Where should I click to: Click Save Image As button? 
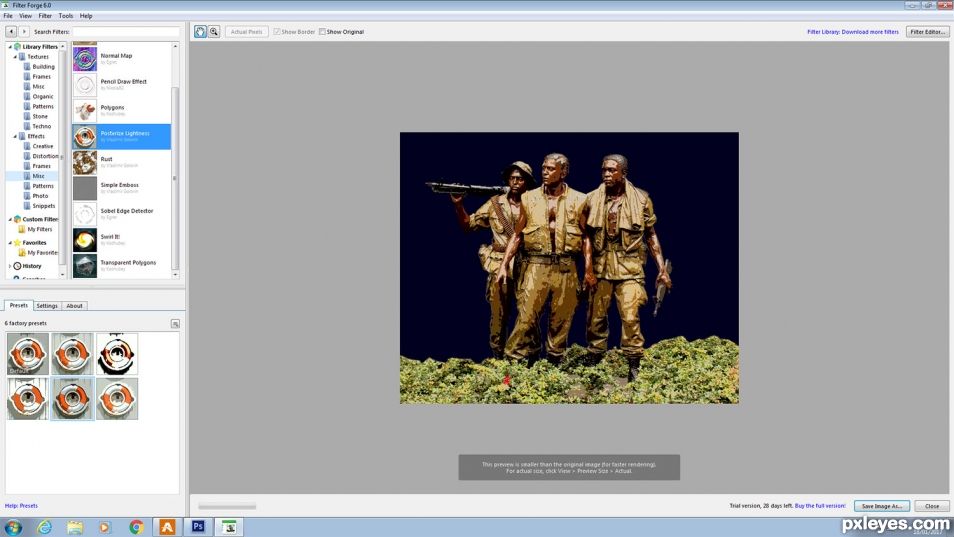click(x=882, y=506)
